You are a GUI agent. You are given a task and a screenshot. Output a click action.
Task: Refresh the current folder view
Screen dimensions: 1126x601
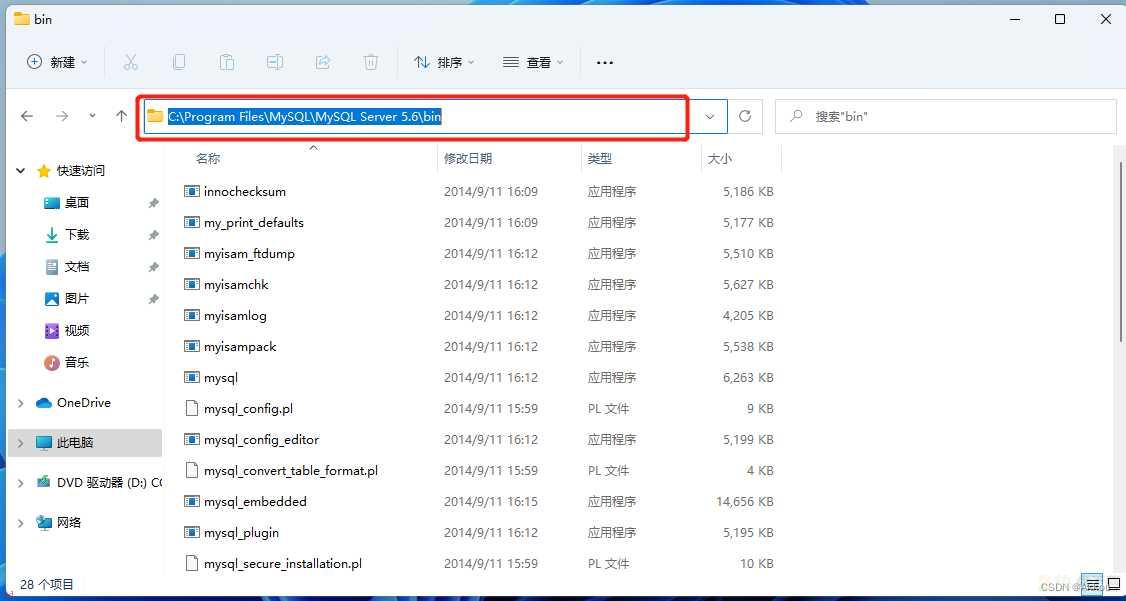745,116
